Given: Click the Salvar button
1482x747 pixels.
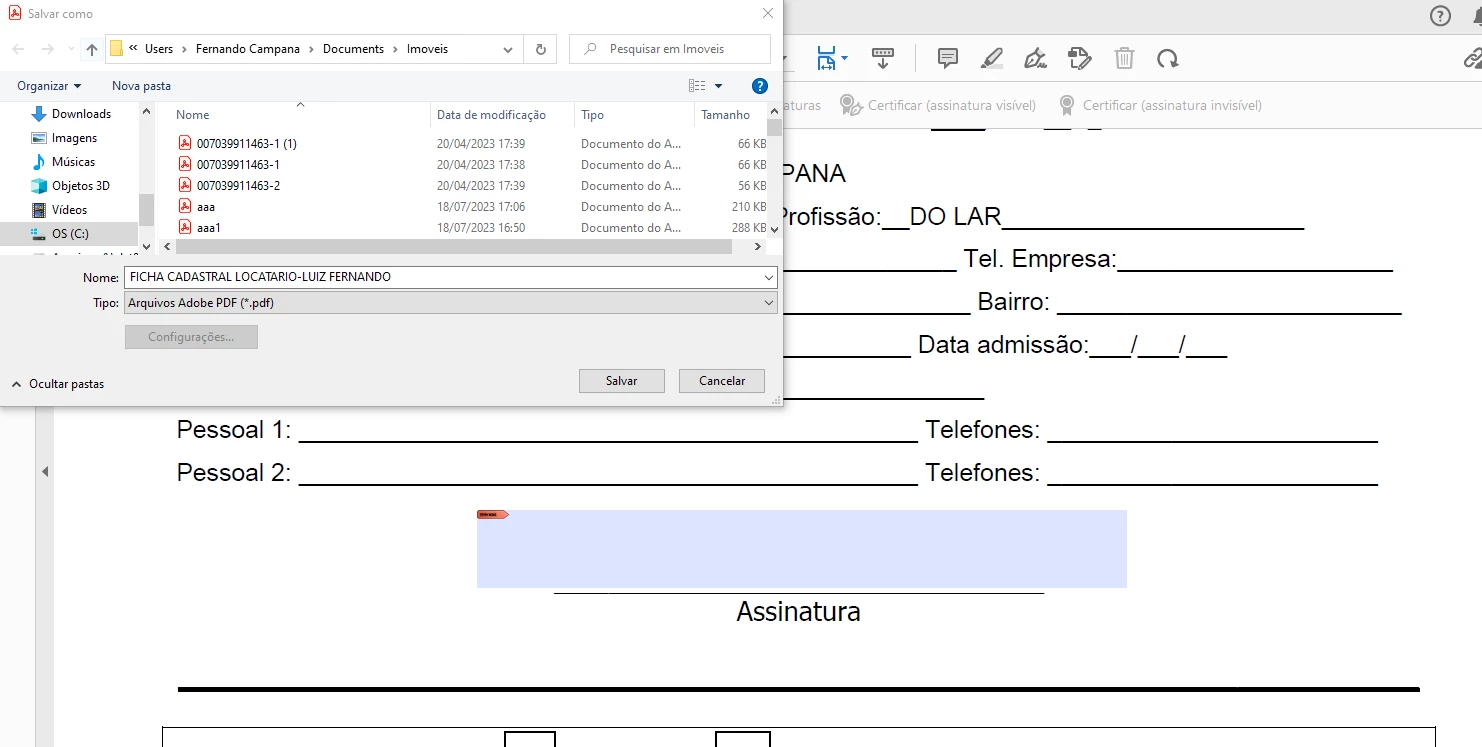Looking at the screenshot, I should point(622,381).
